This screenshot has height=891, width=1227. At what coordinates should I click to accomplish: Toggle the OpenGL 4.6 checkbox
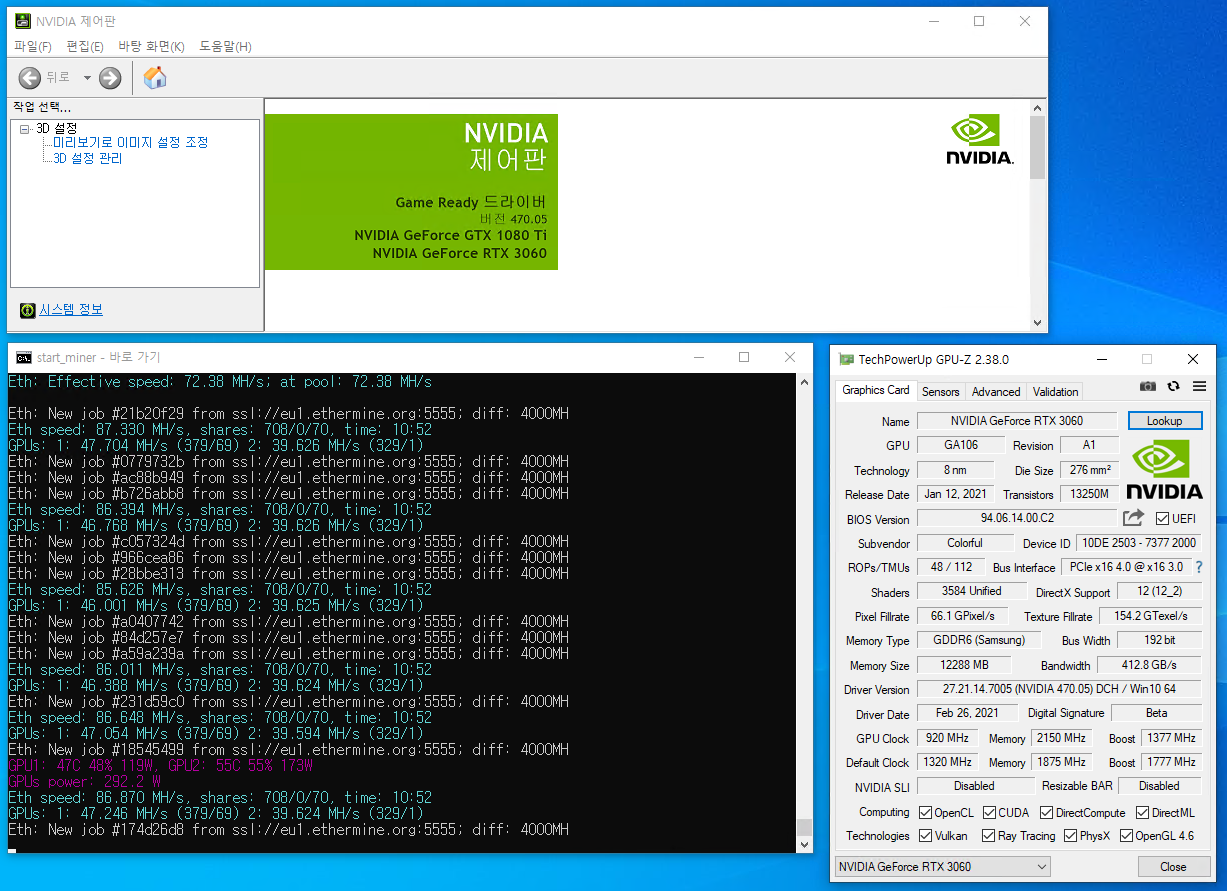click(x=1126, y=836)
